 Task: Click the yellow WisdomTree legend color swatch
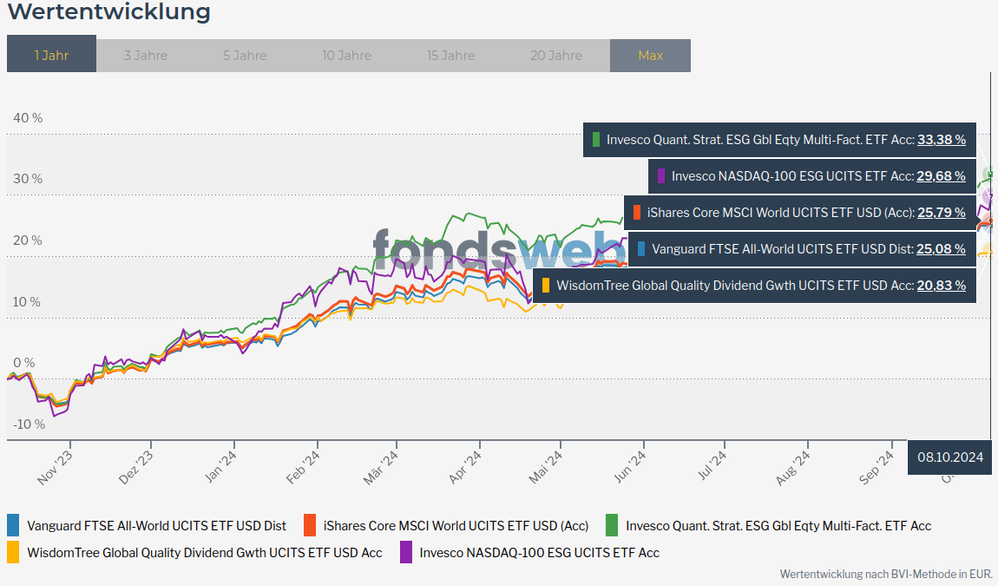13,551
